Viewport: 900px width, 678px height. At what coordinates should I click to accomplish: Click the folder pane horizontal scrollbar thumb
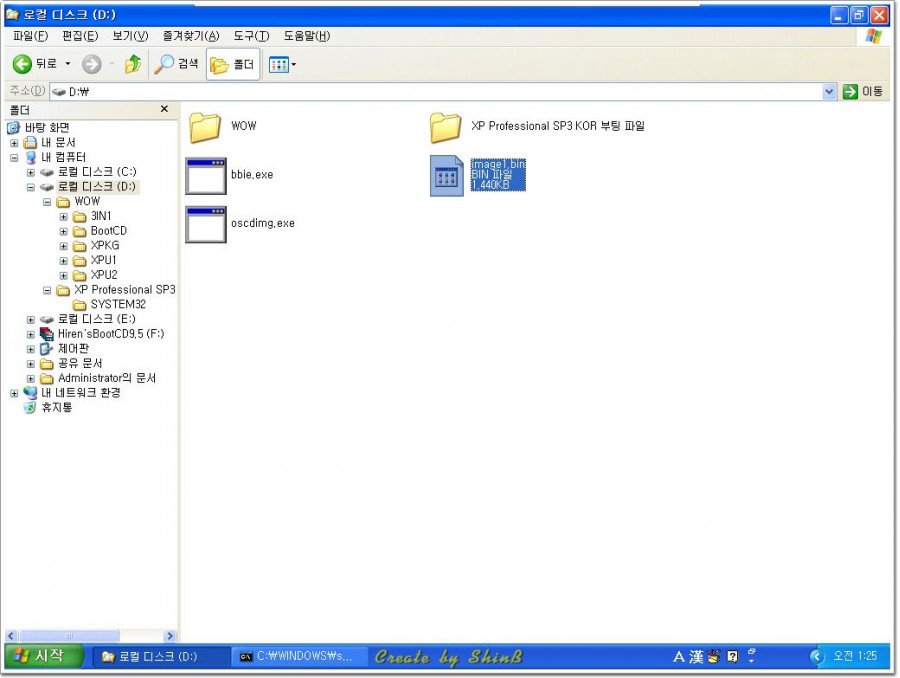tap(69, 636)
